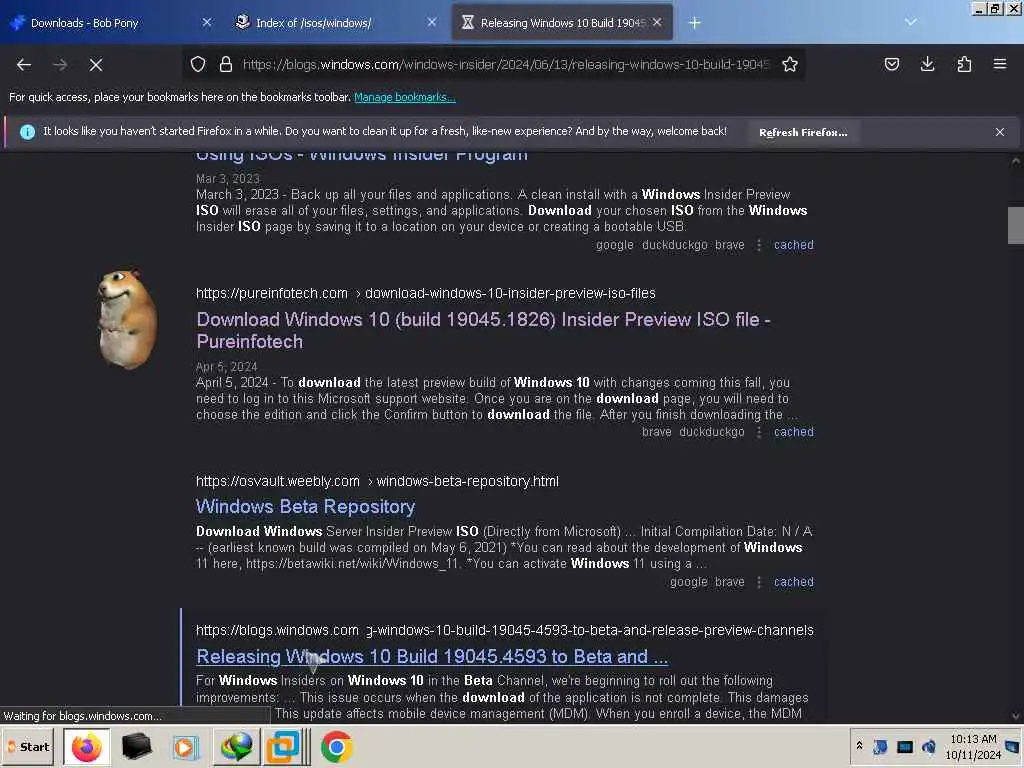This screenshot has width=1024, height=768.
Task: Click the black box taskbar icon
Action: coord(136,747)
